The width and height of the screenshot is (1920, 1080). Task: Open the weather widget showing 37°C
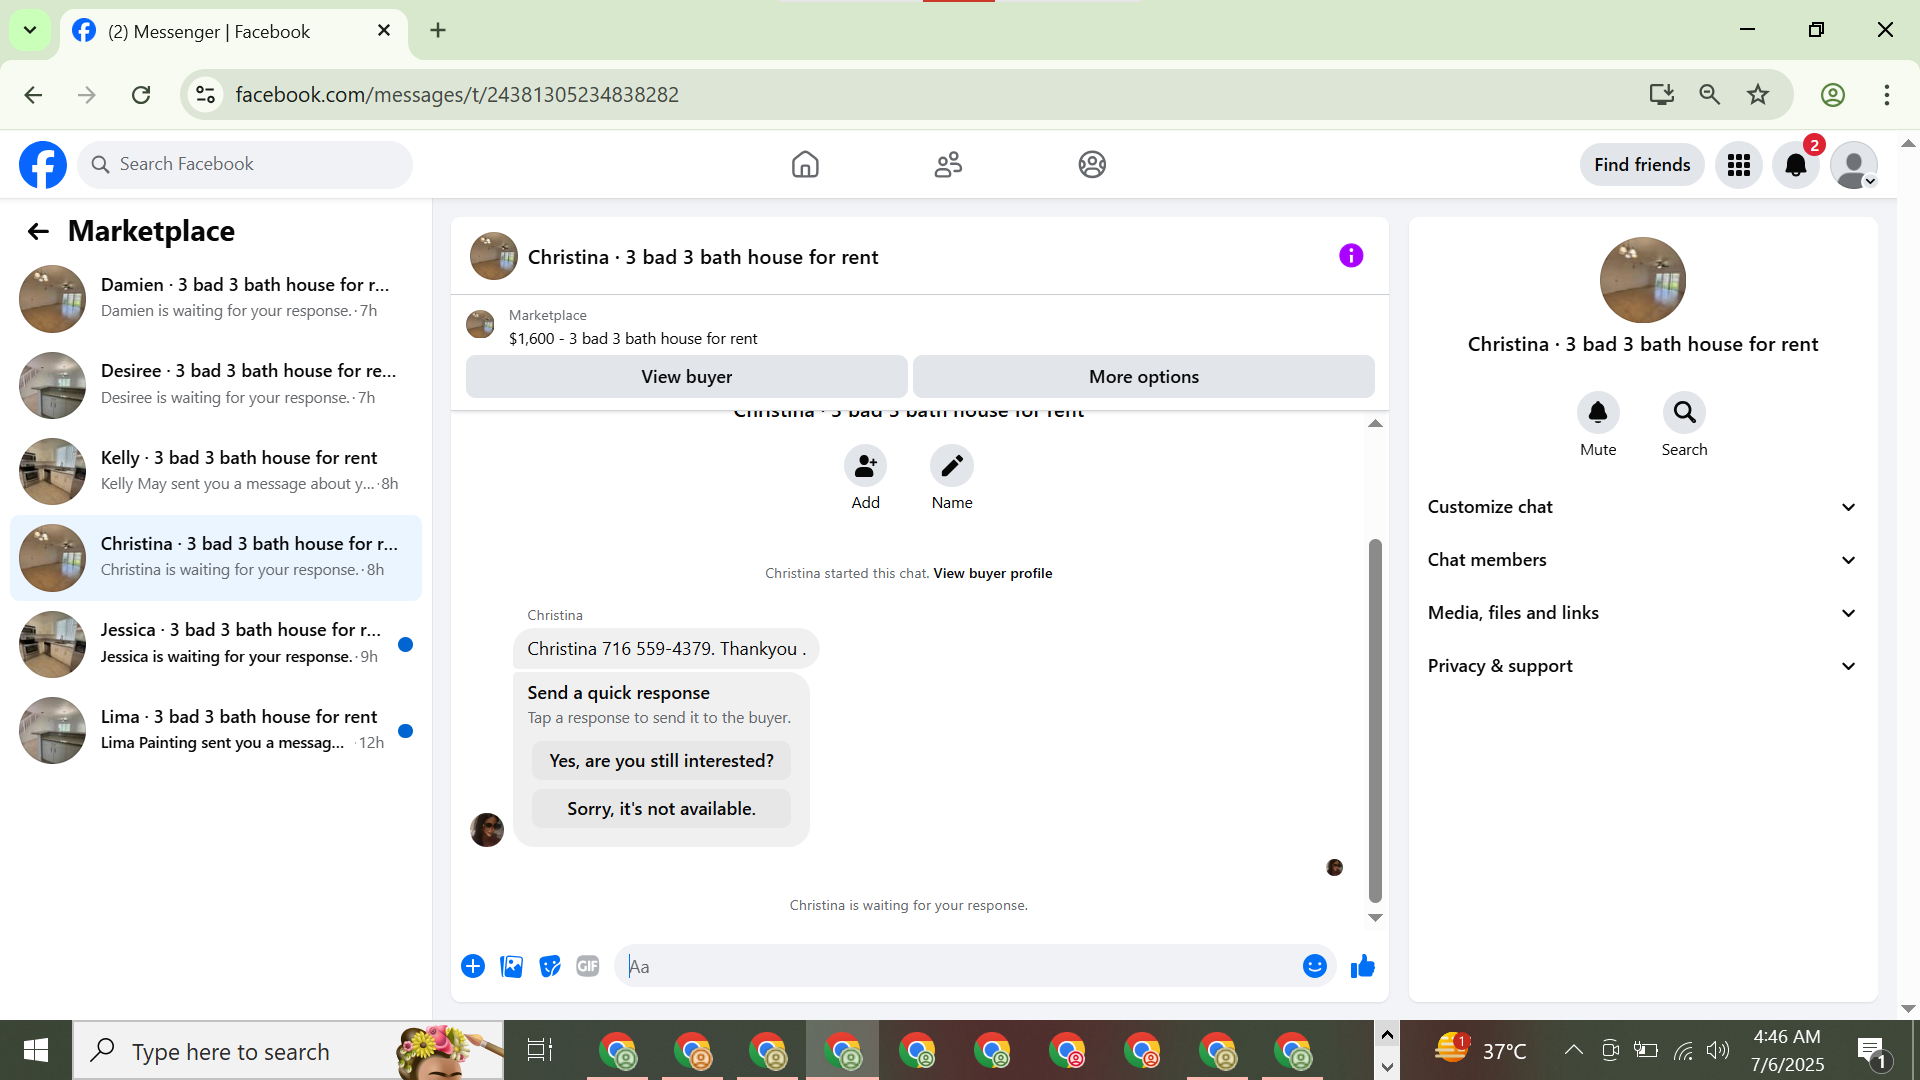[x=1480, y=1050]
